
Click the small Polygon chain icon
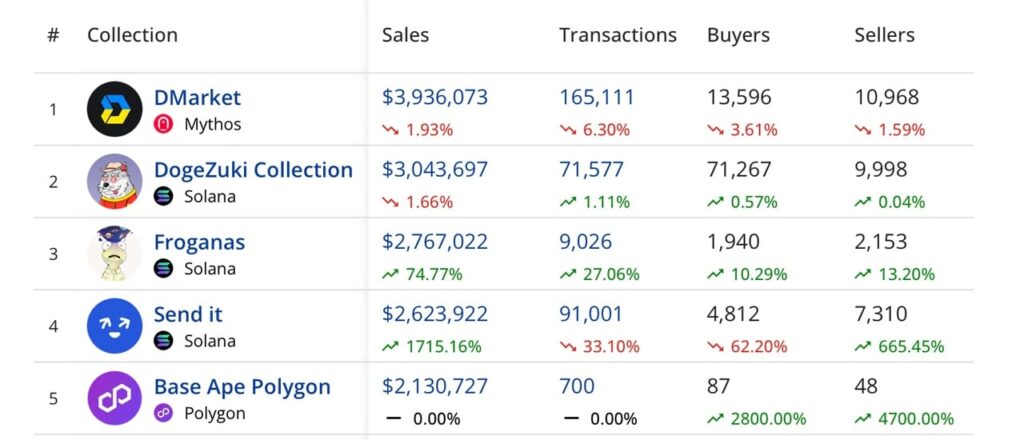(x=164, y=413)
